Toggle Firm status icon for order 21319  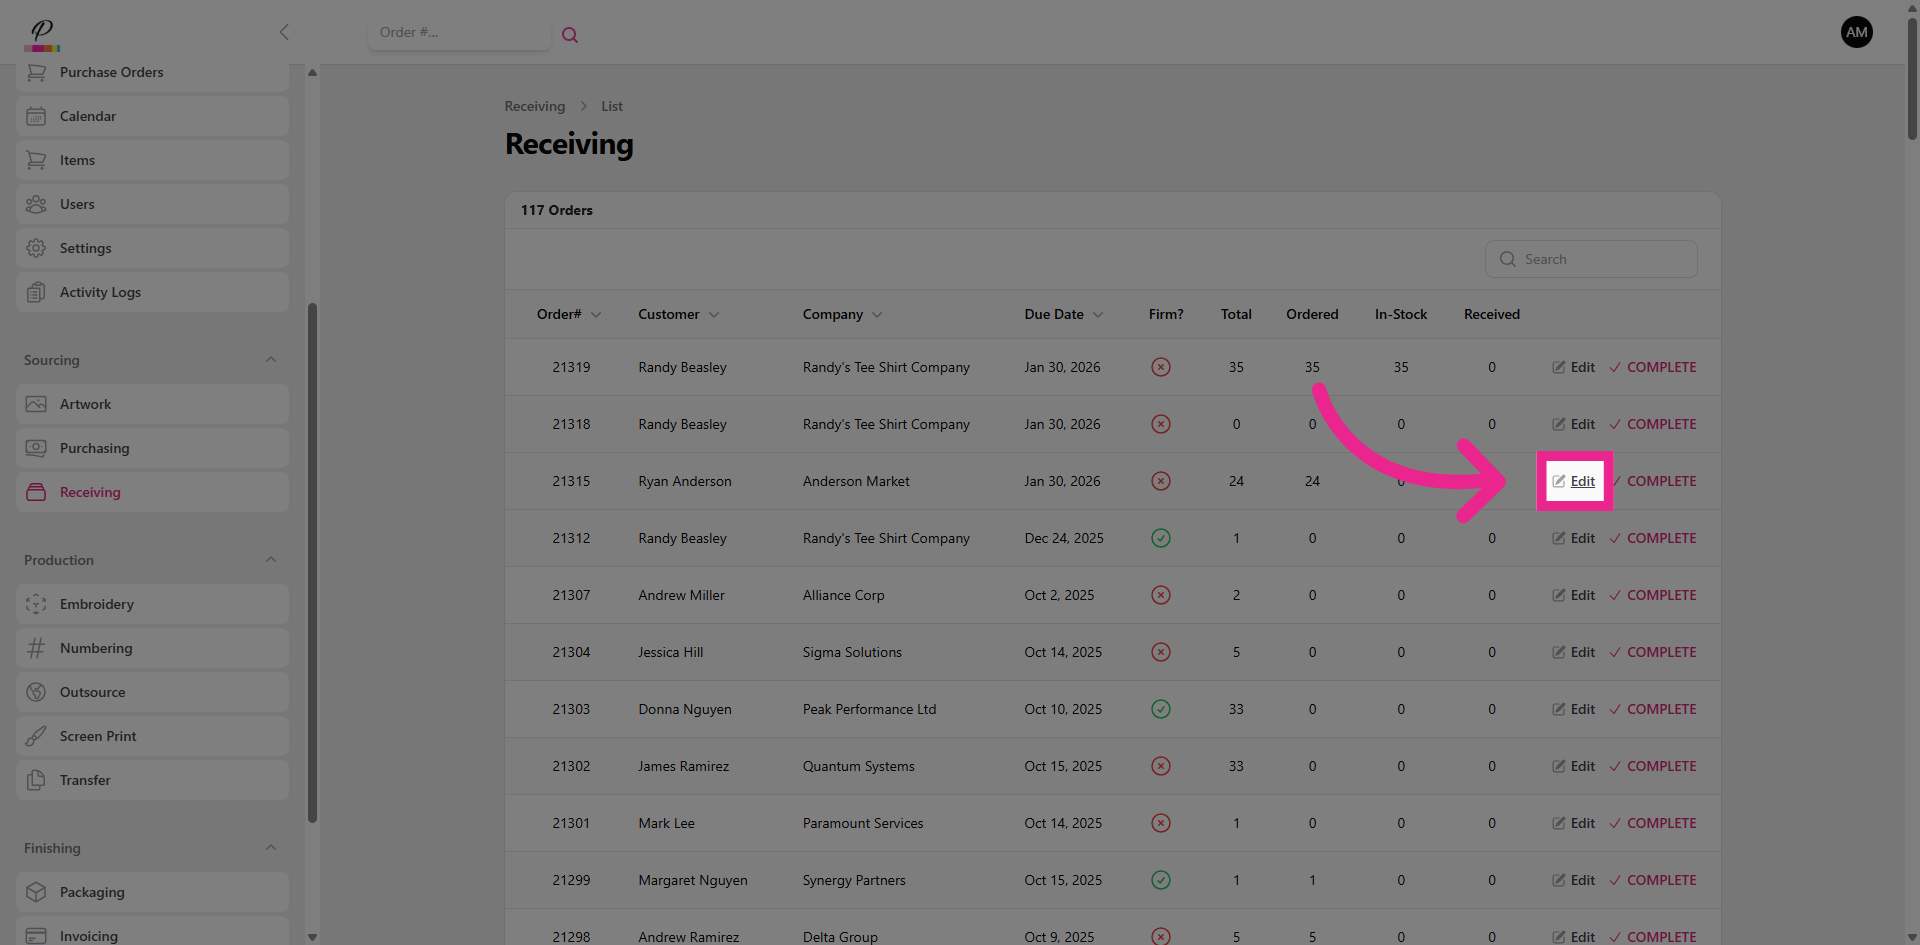(1160, 367)
